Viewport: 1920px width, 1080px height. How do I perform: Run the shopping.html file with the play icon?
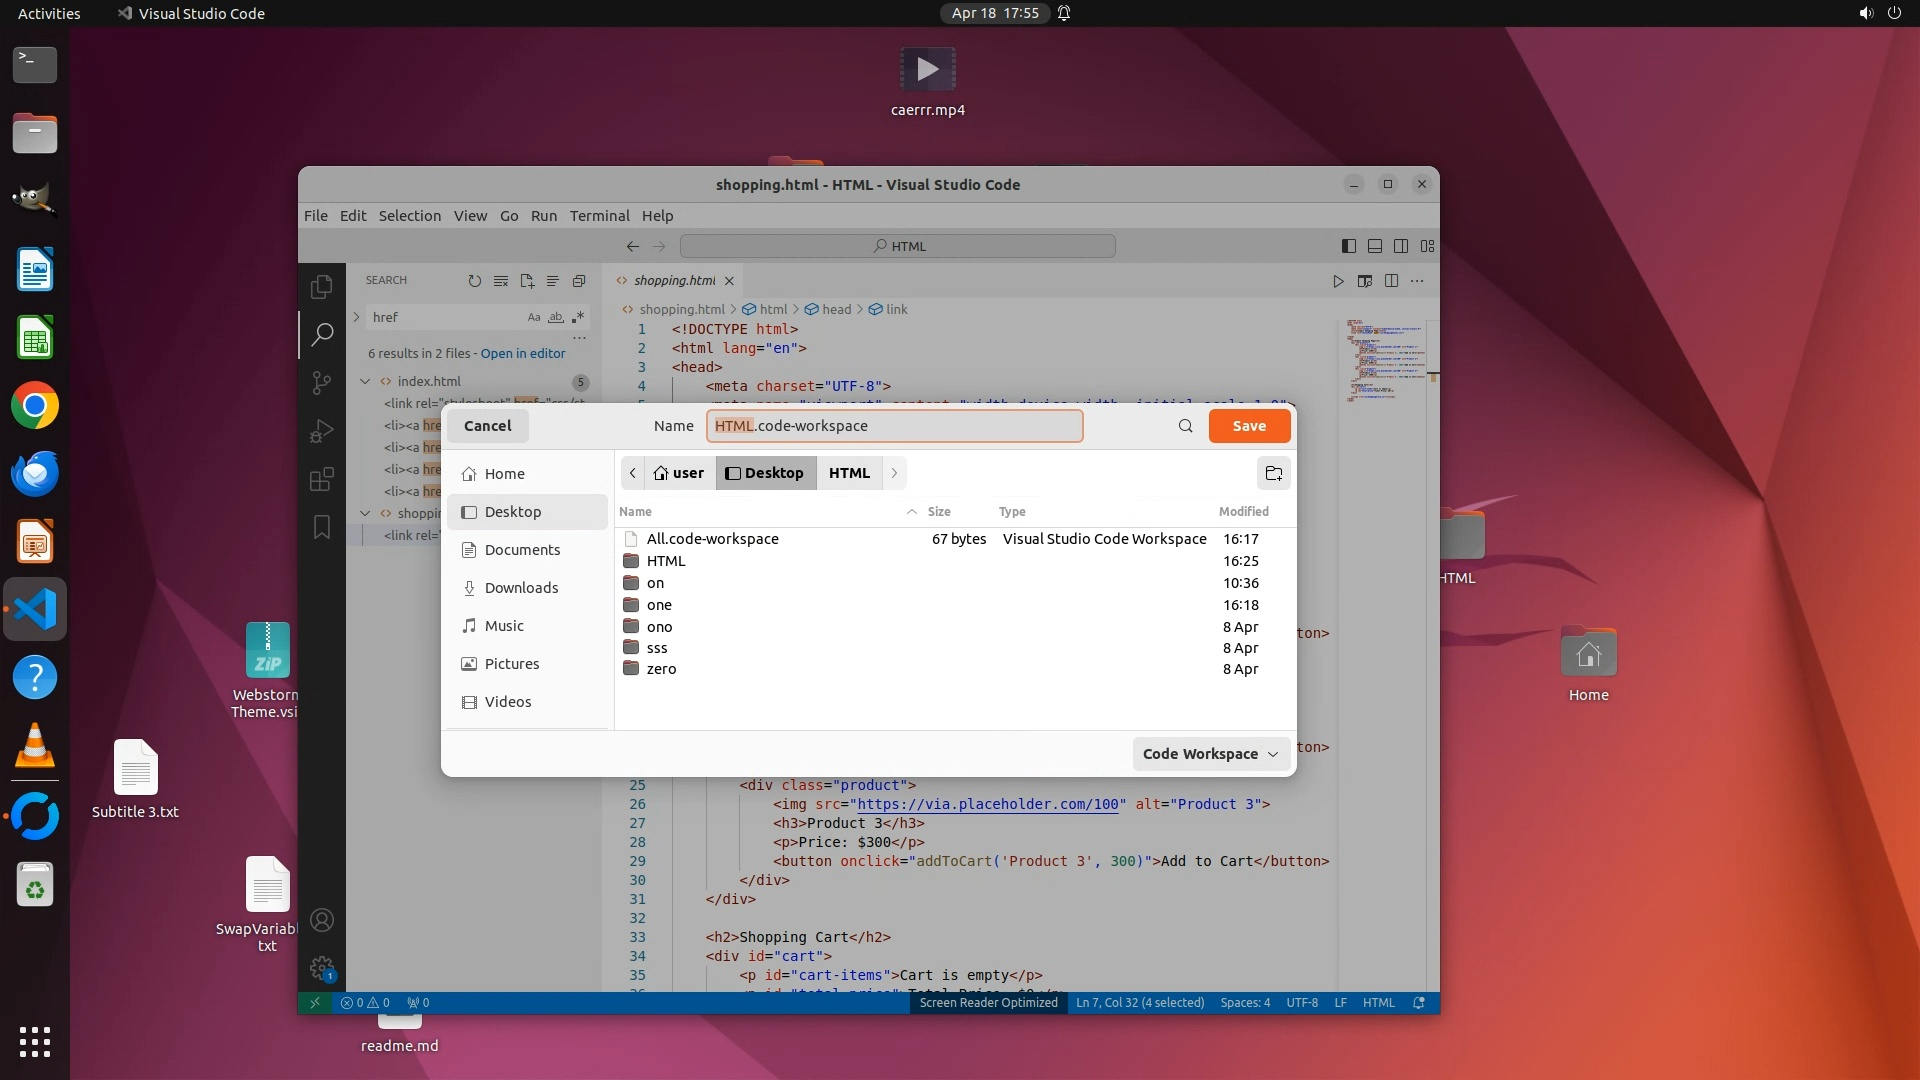1338,281
